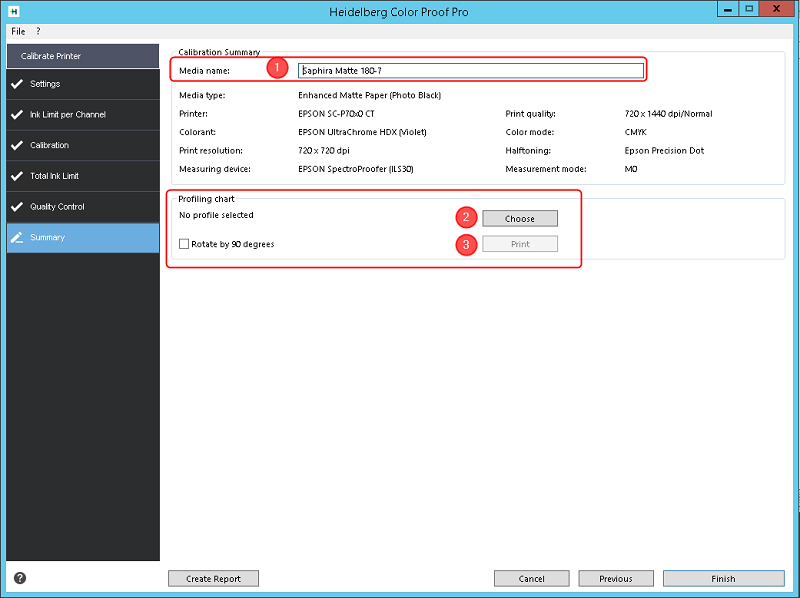Image resolution: width=800 pixels, height=598 pixels.
Task: Click the Settings step checkmark icon
Action: [x=17, y=84]
